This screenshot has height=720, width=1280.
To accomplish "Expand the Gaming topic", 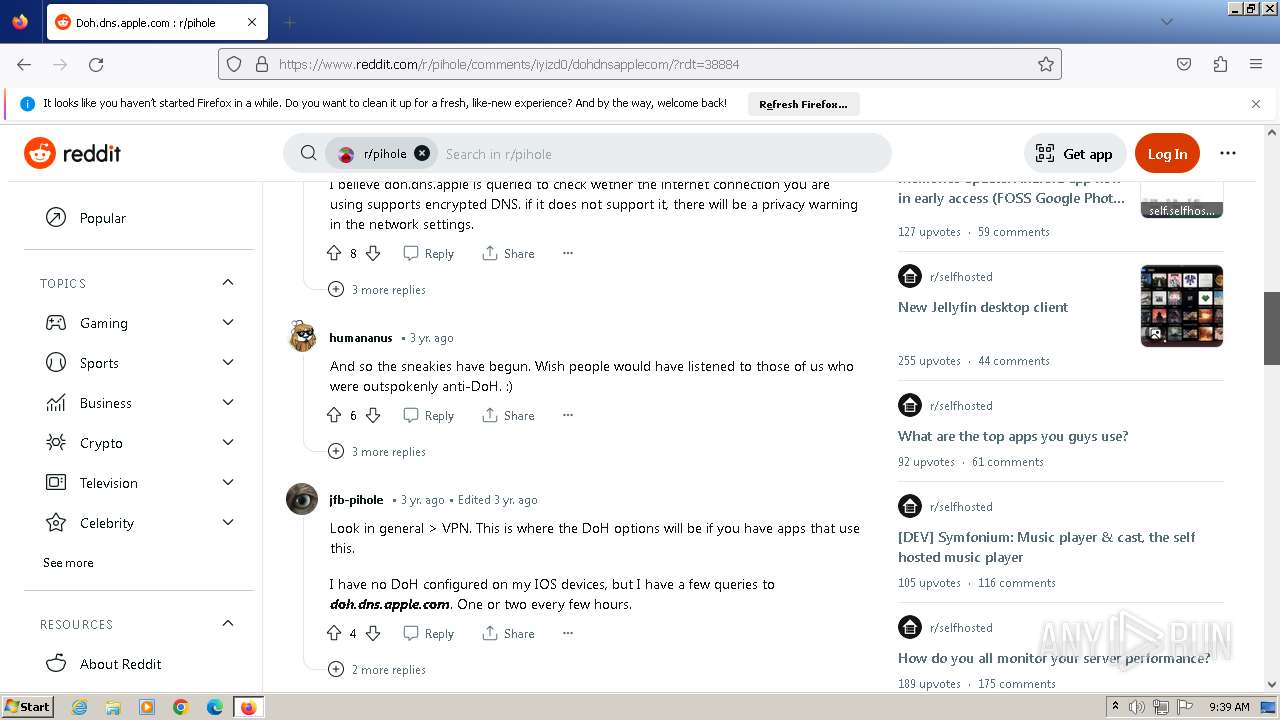I will click(x=228, y=323).
